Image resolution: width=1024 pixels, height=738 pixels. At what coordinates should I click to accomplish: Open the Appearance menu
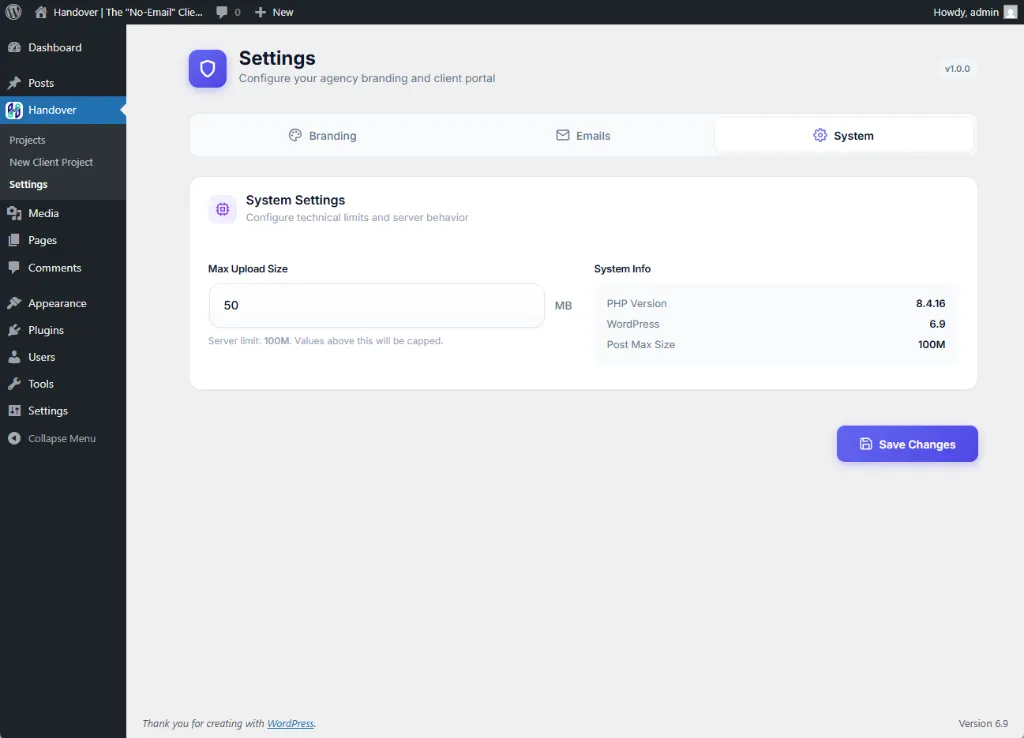[57, 303]
